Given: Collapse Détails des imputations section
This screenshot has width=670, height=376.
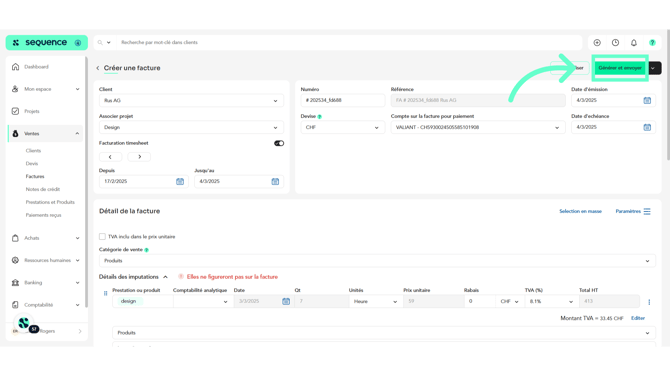Looking at the screenshot, I should pos(165,277).
